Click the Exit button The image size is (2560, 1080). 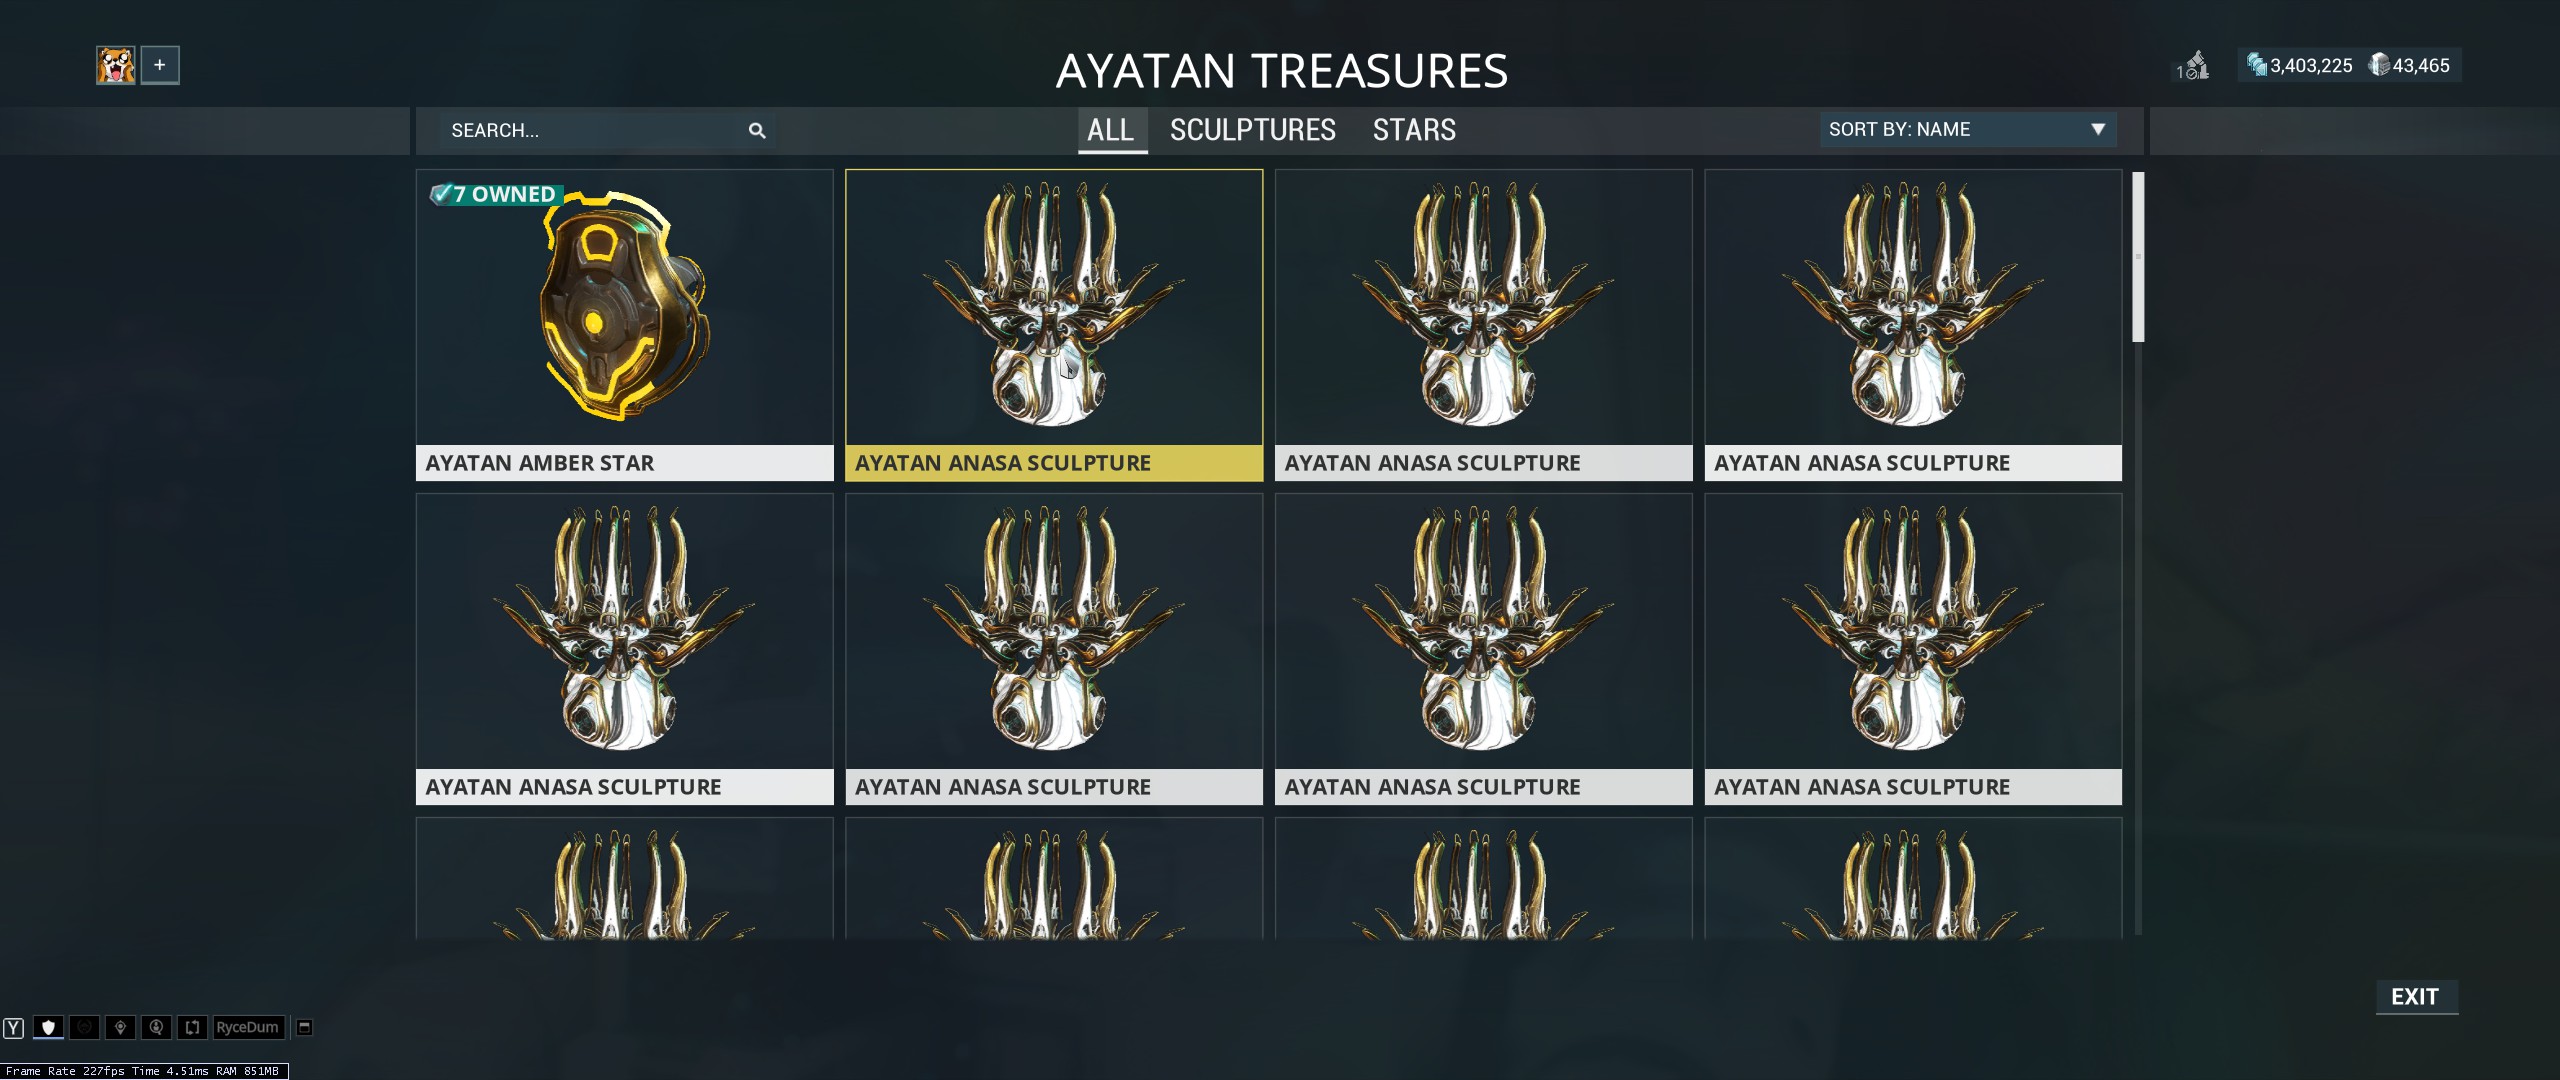tap(2415, 996)
